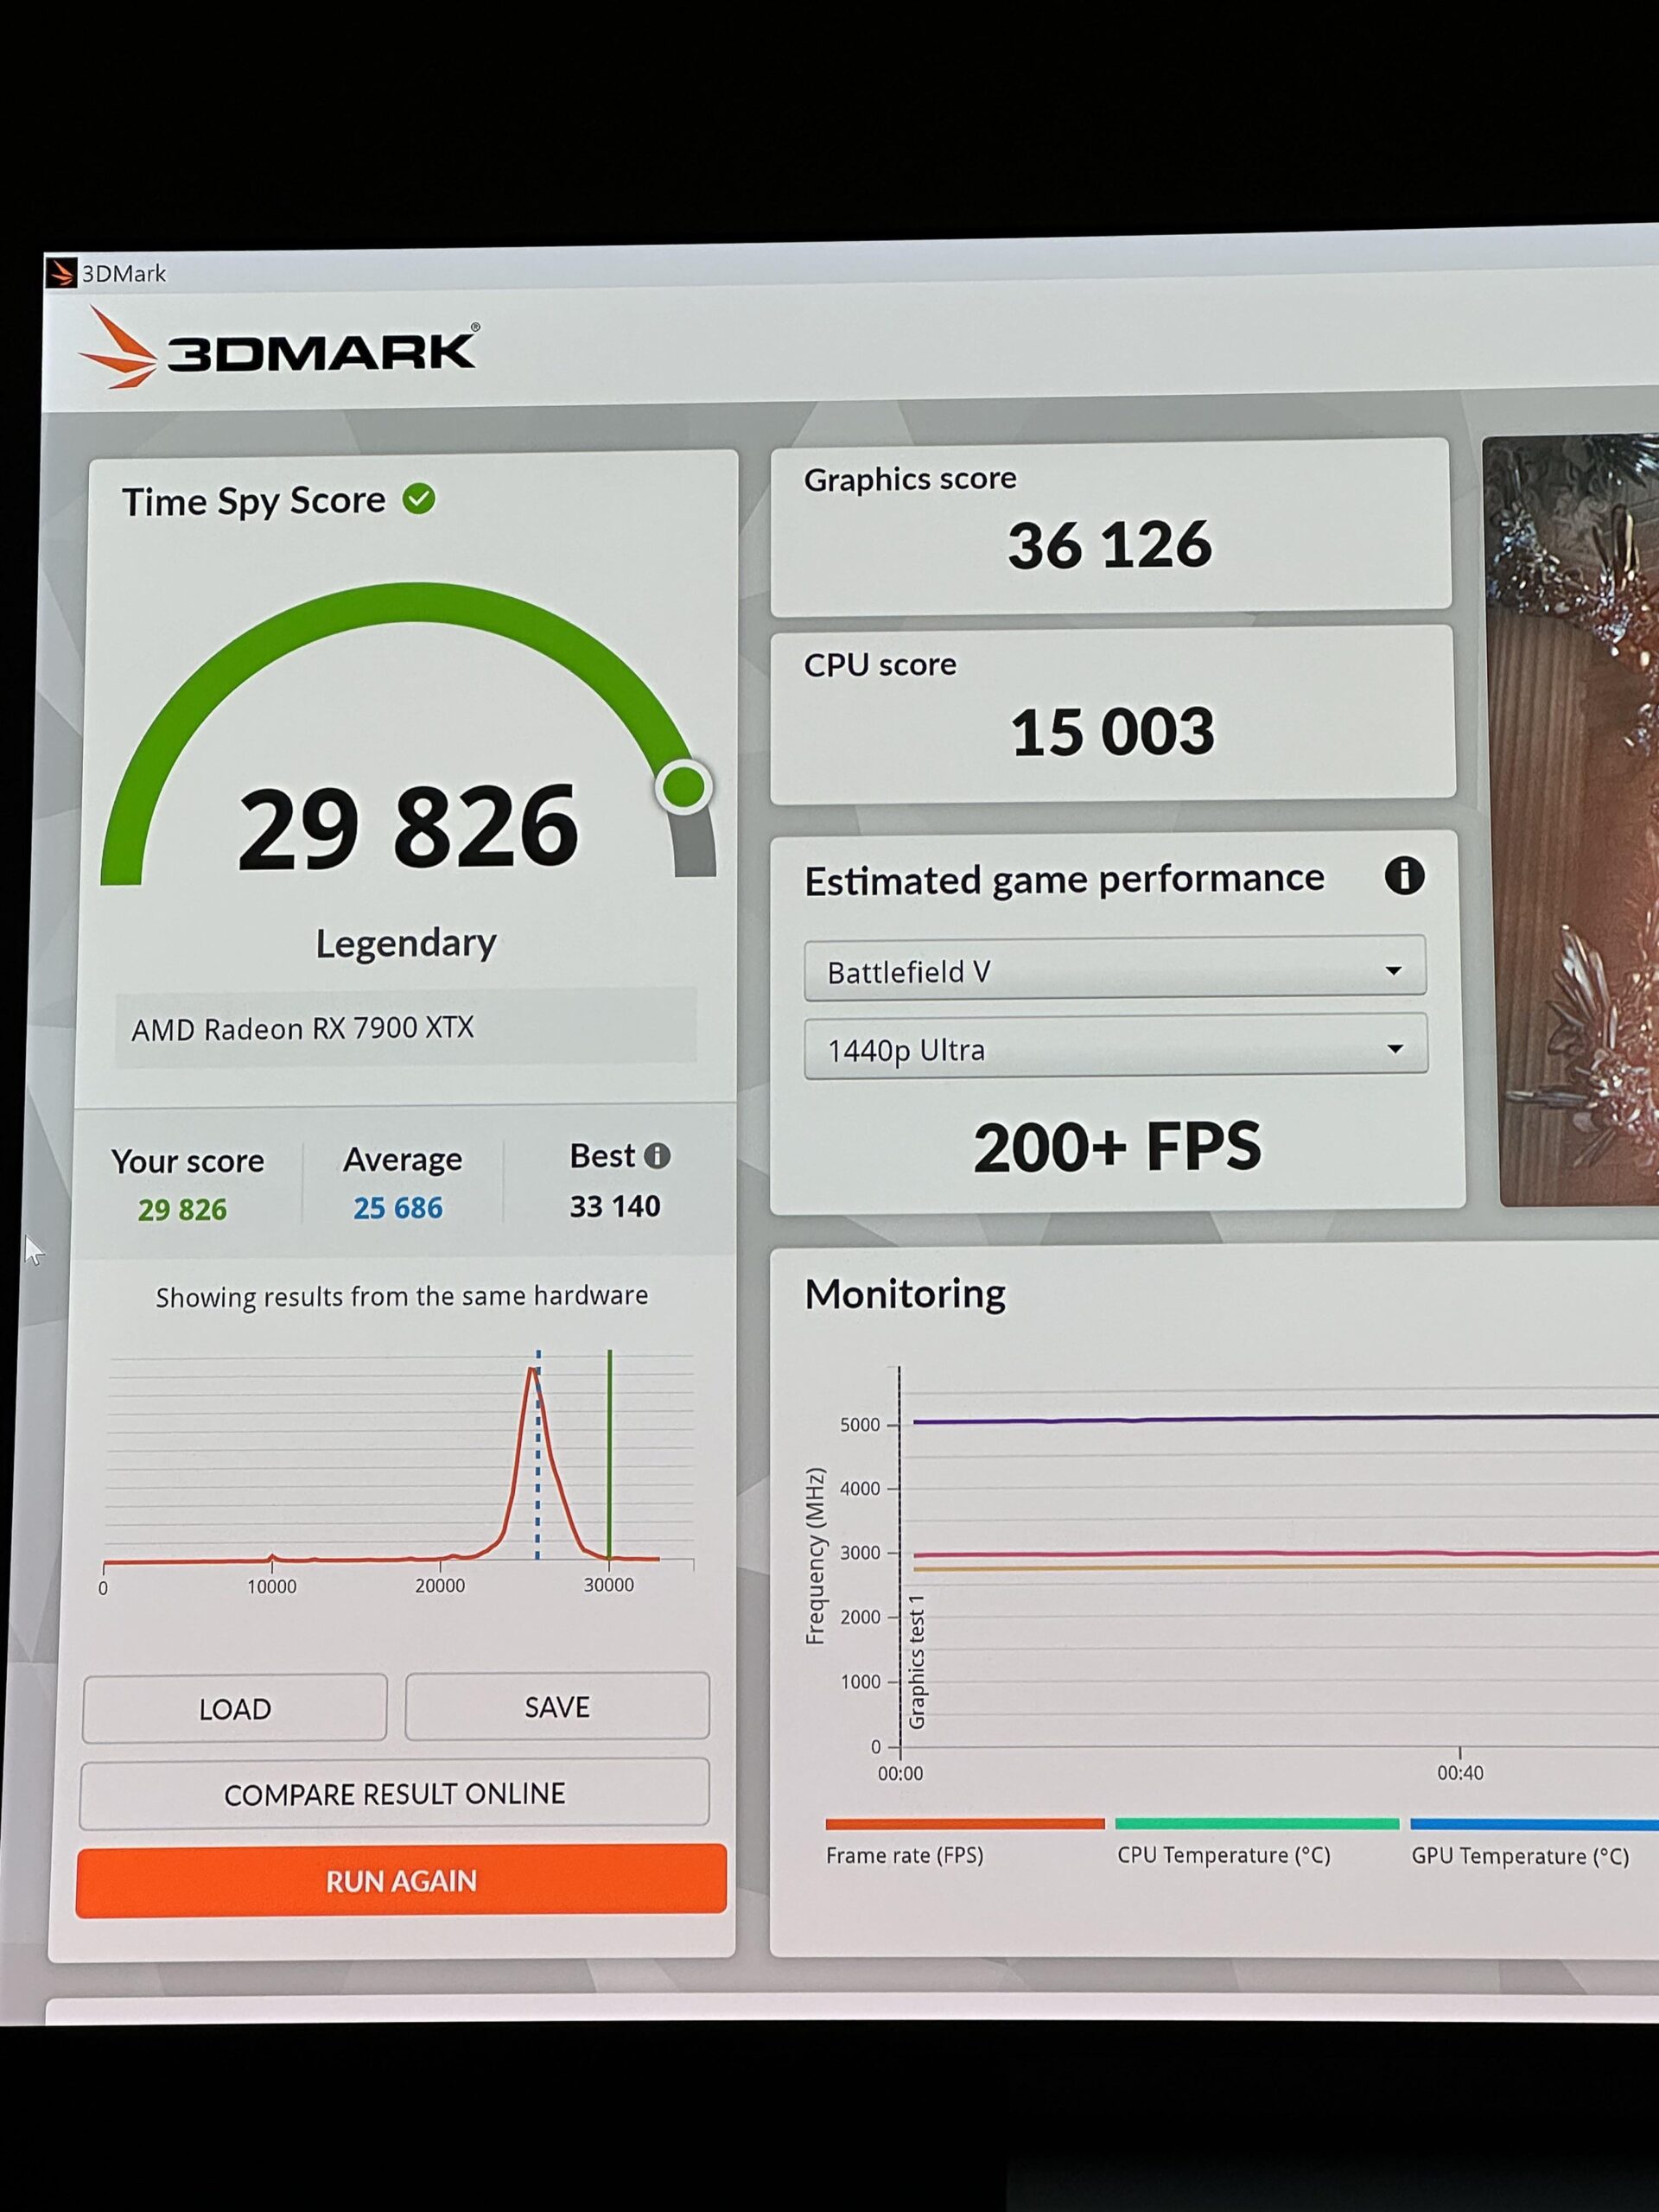The width and height of the screenshot is (1659, 2212).
Task: Click the Legendary rating label
Action: click(x=406, y=943)
